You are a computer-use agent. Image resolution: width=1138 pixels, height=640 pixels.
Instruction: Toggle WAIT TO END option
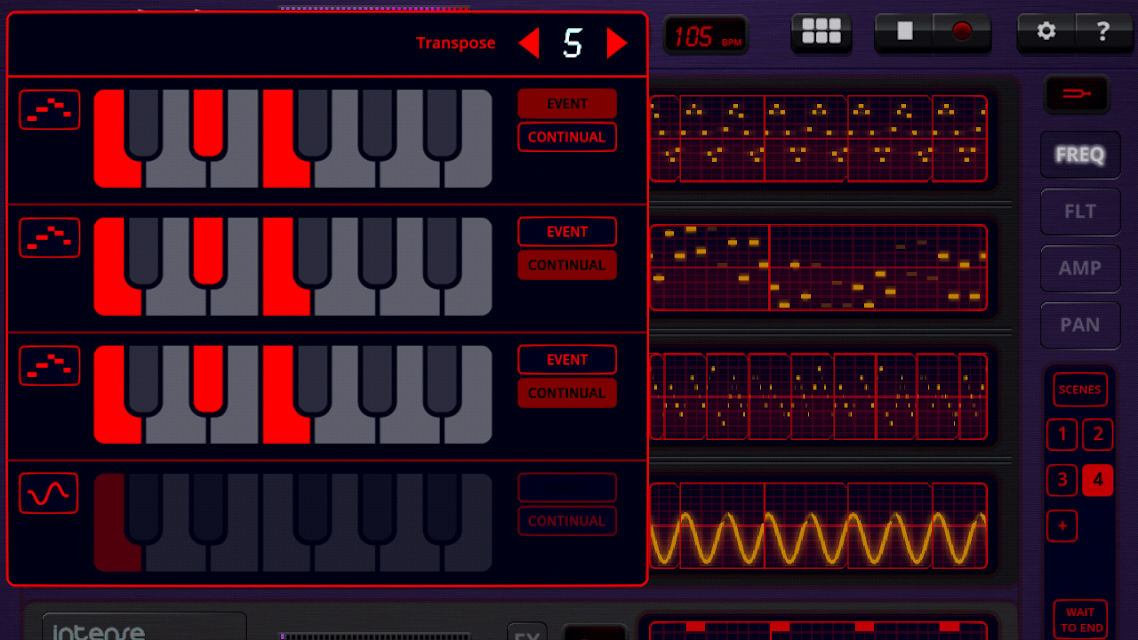pos(1081,620)
